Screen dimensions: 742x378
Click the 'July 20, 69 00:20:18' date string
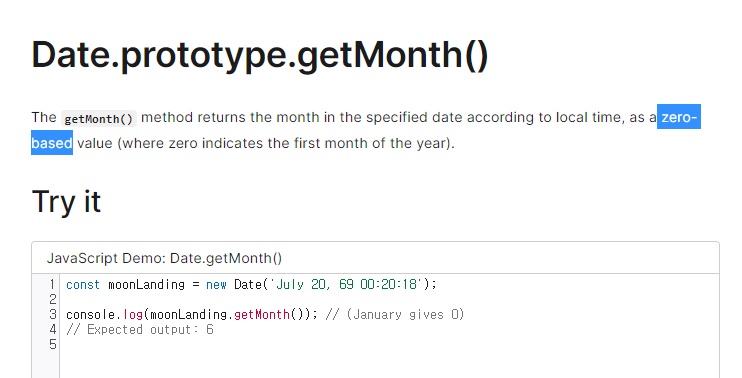click(x=346, y=284)
